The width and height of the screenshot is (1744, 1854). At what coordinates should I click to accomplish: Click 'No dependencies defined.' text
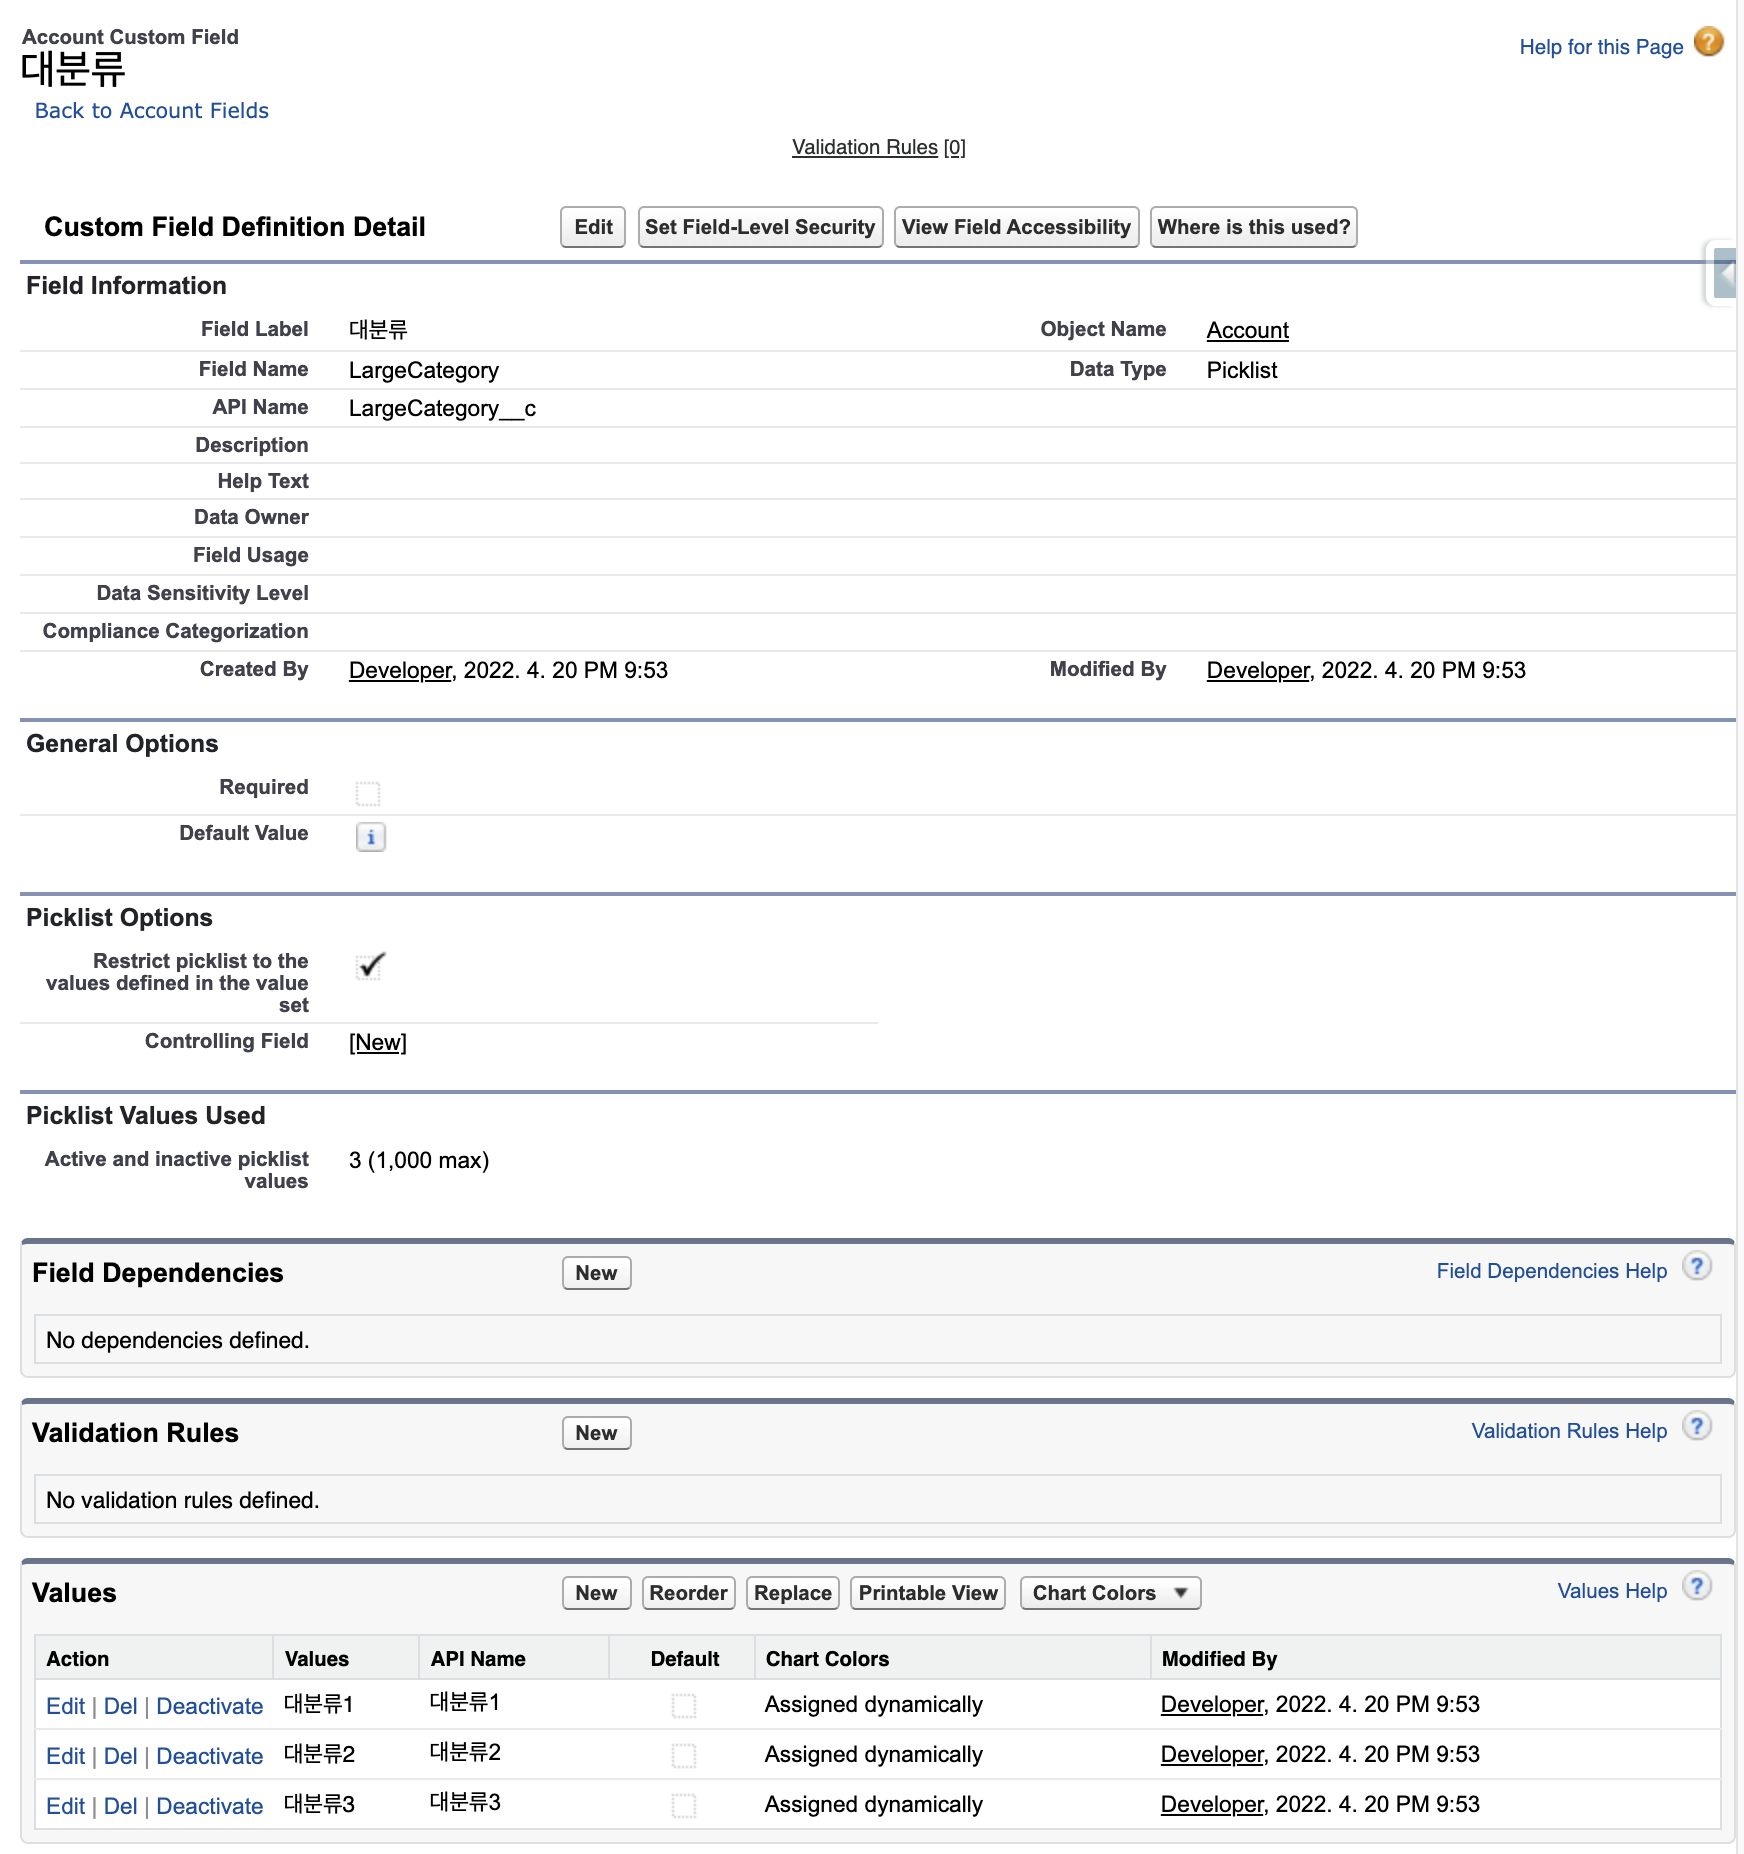[x=178, y=1340]
